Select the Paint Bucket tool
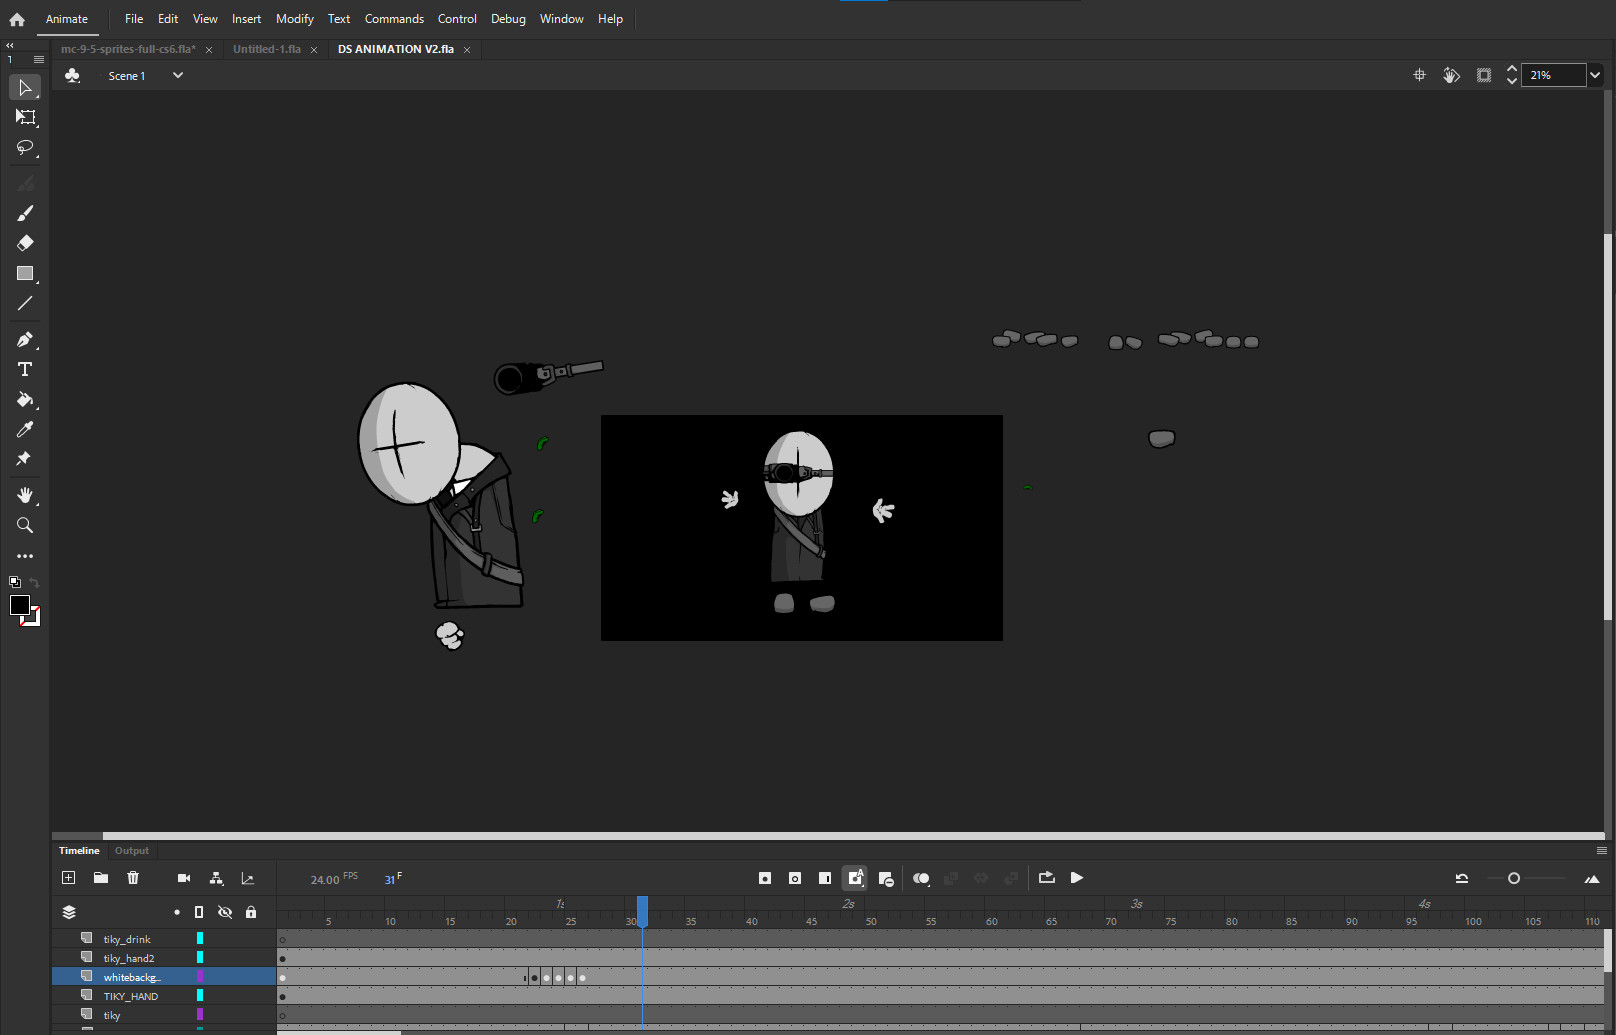 pyautogui.click(x=25, y=399)
